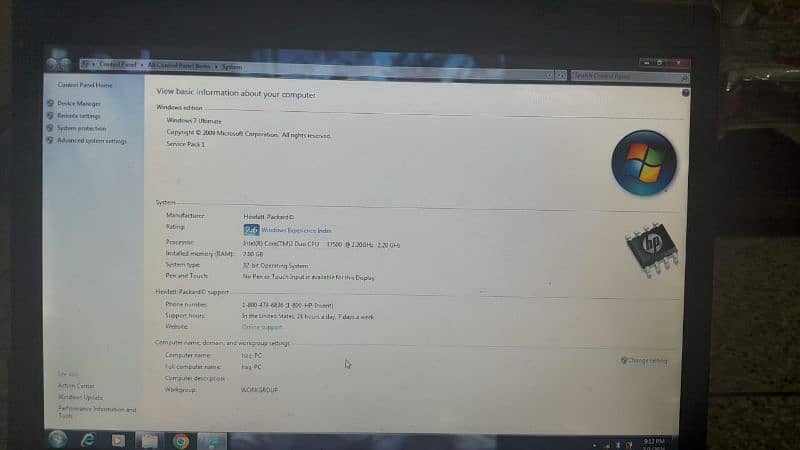This screenshot has width=800, height=450.
Task: Open Windows Explorer folder in the taskbar
Action: [148, 439]
